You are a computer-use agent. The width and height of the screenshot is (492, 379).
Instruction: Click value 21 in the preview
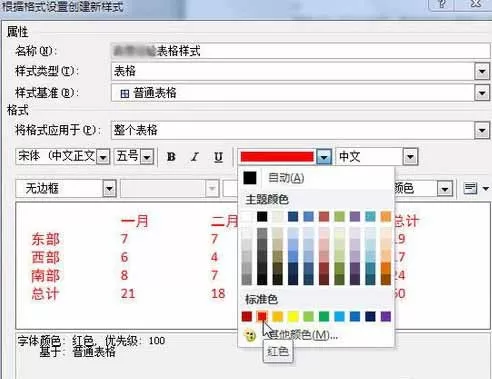click(128, 293)
